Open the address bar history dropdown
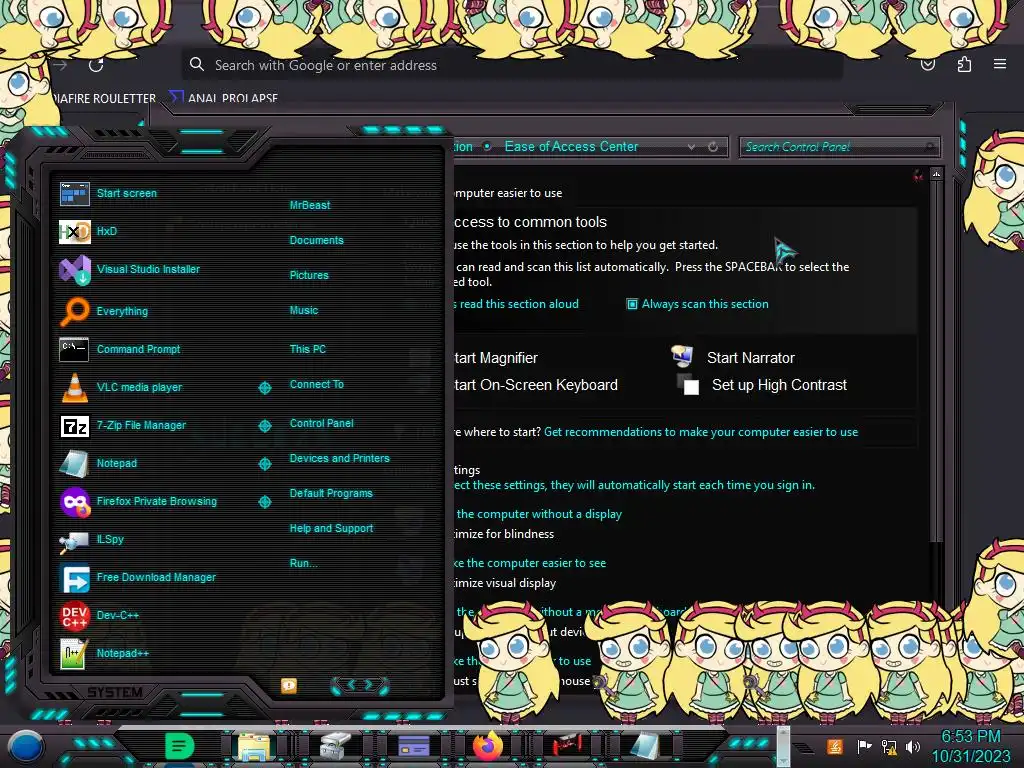Screen dimensions: 1024x768 point(691,147)
